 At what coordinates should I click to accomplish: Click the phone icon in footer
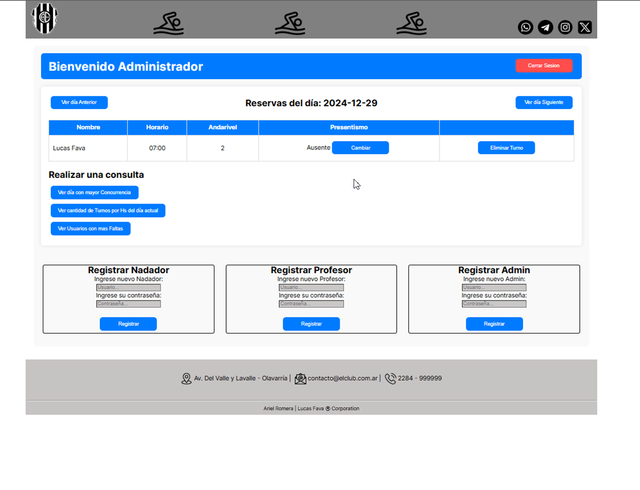(x=390, y=379)
